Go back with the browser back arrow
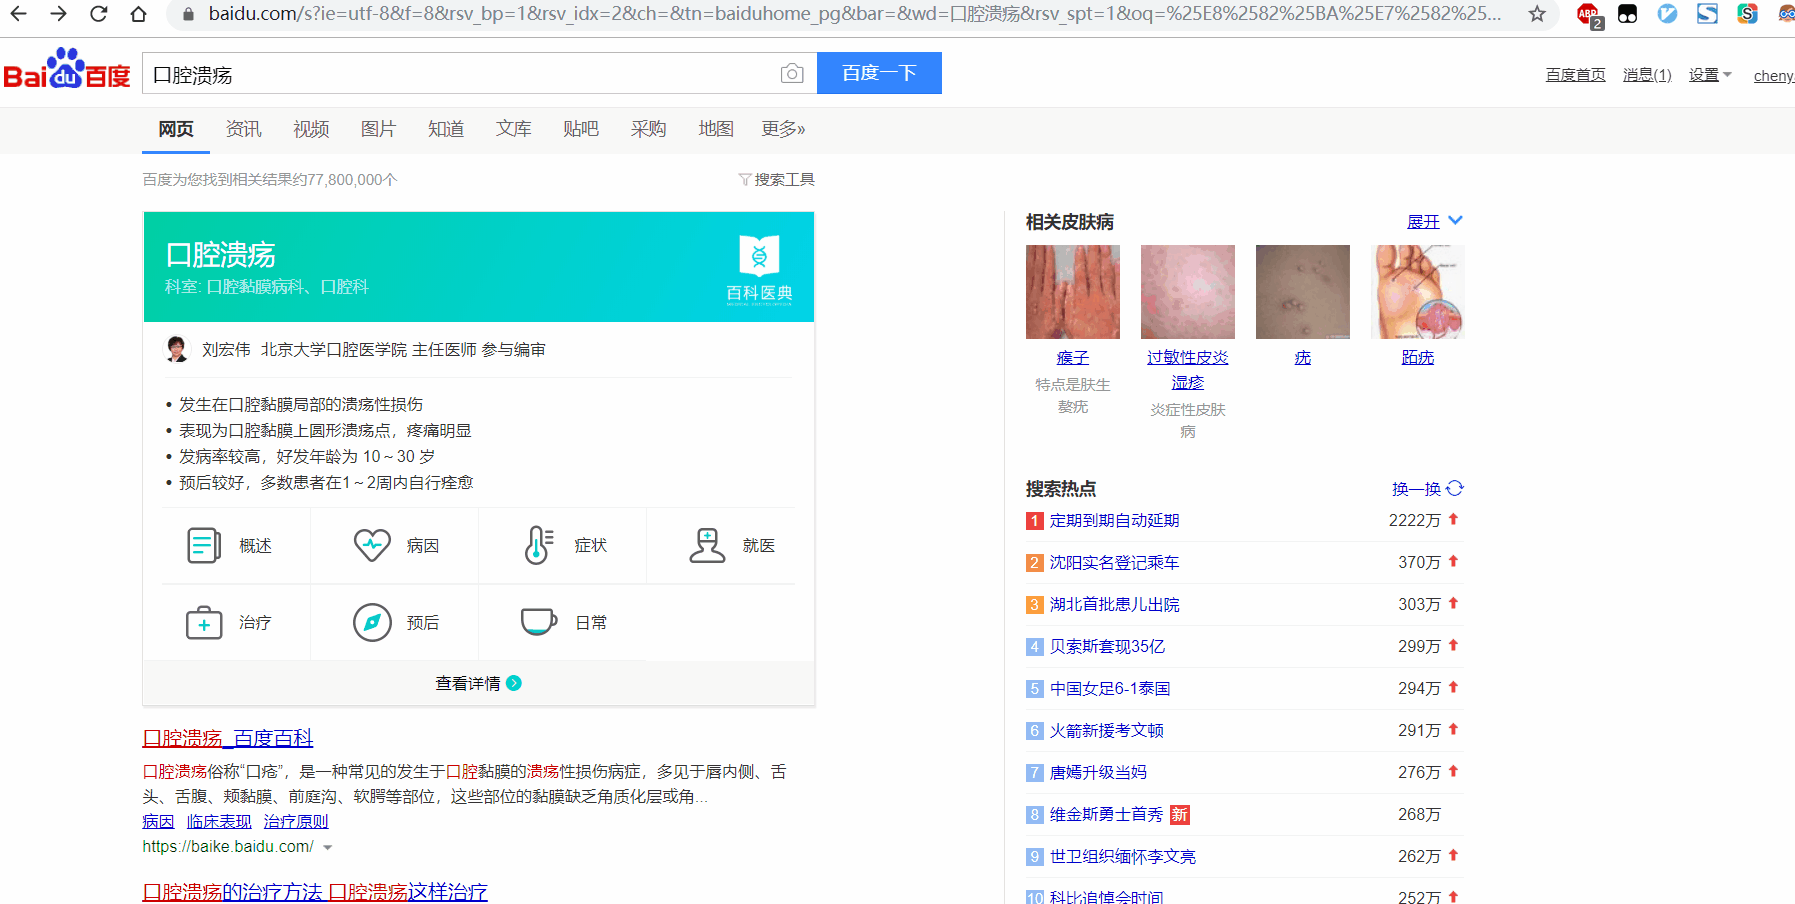The image size is (1795, 904). point(18,13)
